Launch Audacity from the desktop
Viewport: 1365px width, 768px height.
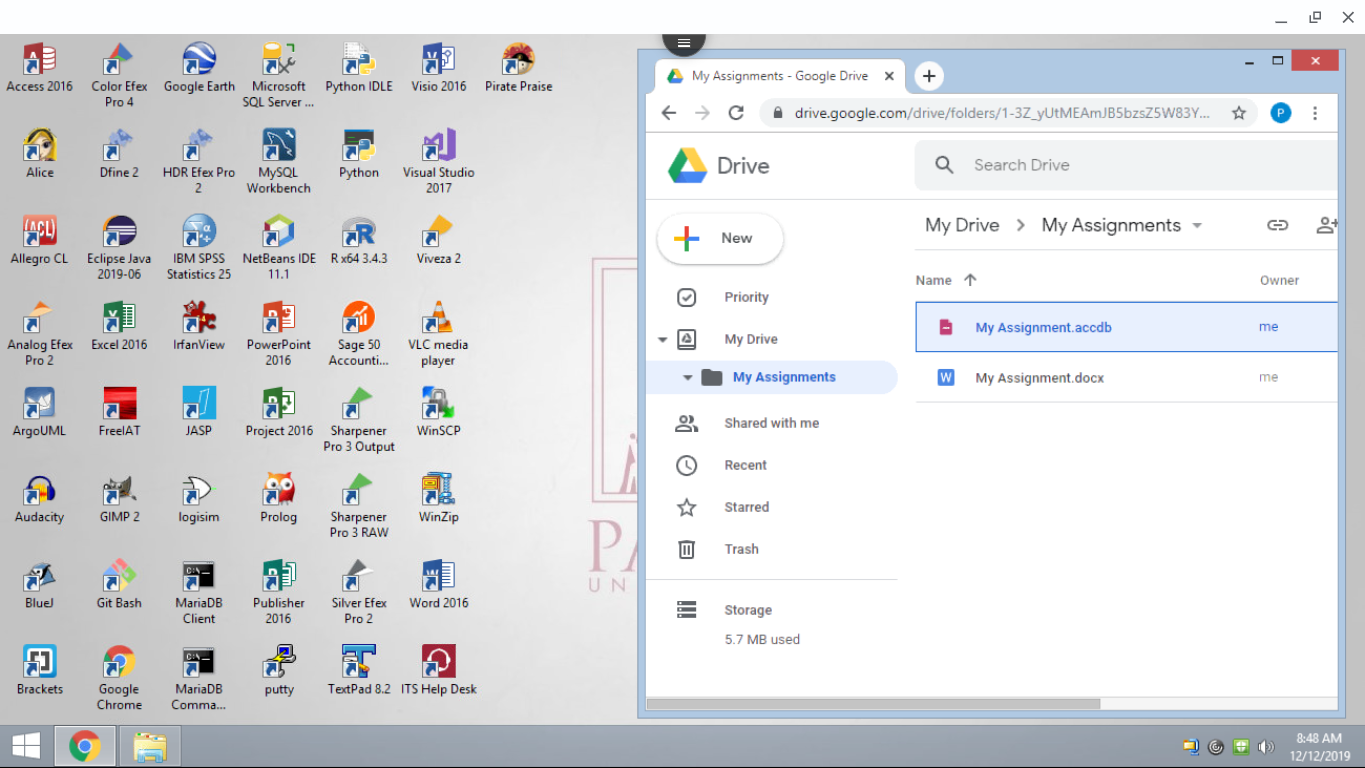(x=39, y=499)
